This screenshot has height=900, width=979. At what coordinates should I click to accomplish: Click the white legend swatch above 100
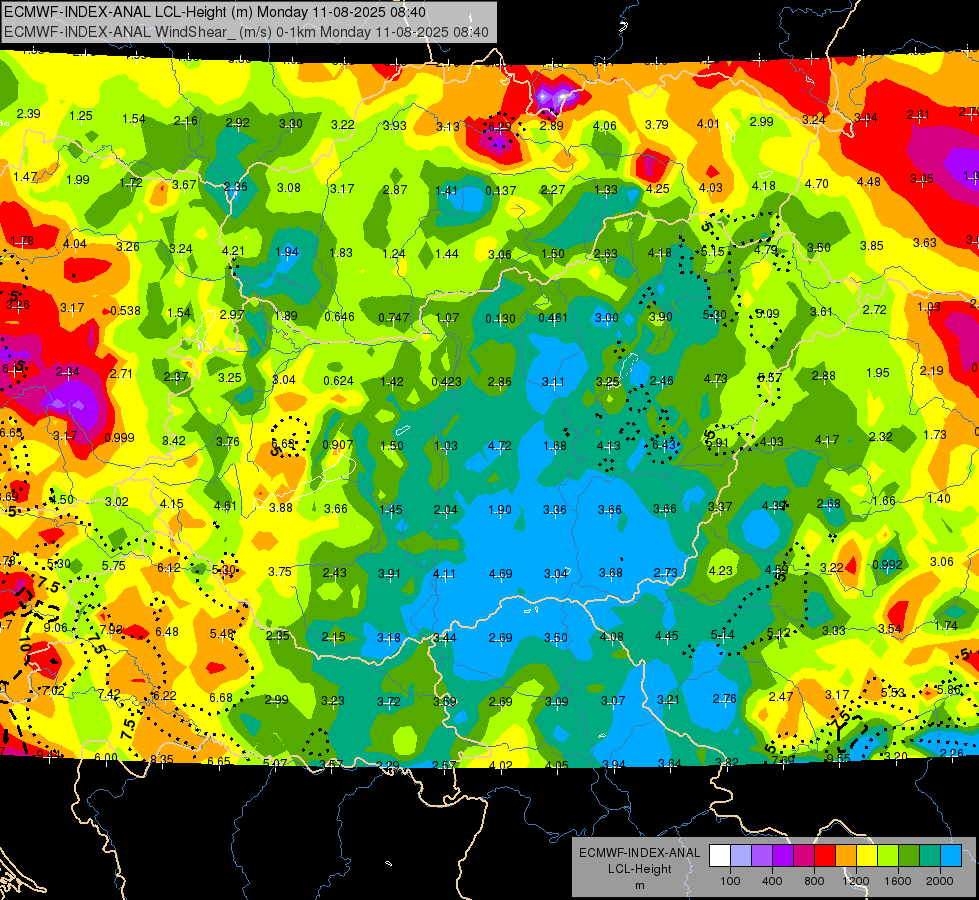click(720, 856)
